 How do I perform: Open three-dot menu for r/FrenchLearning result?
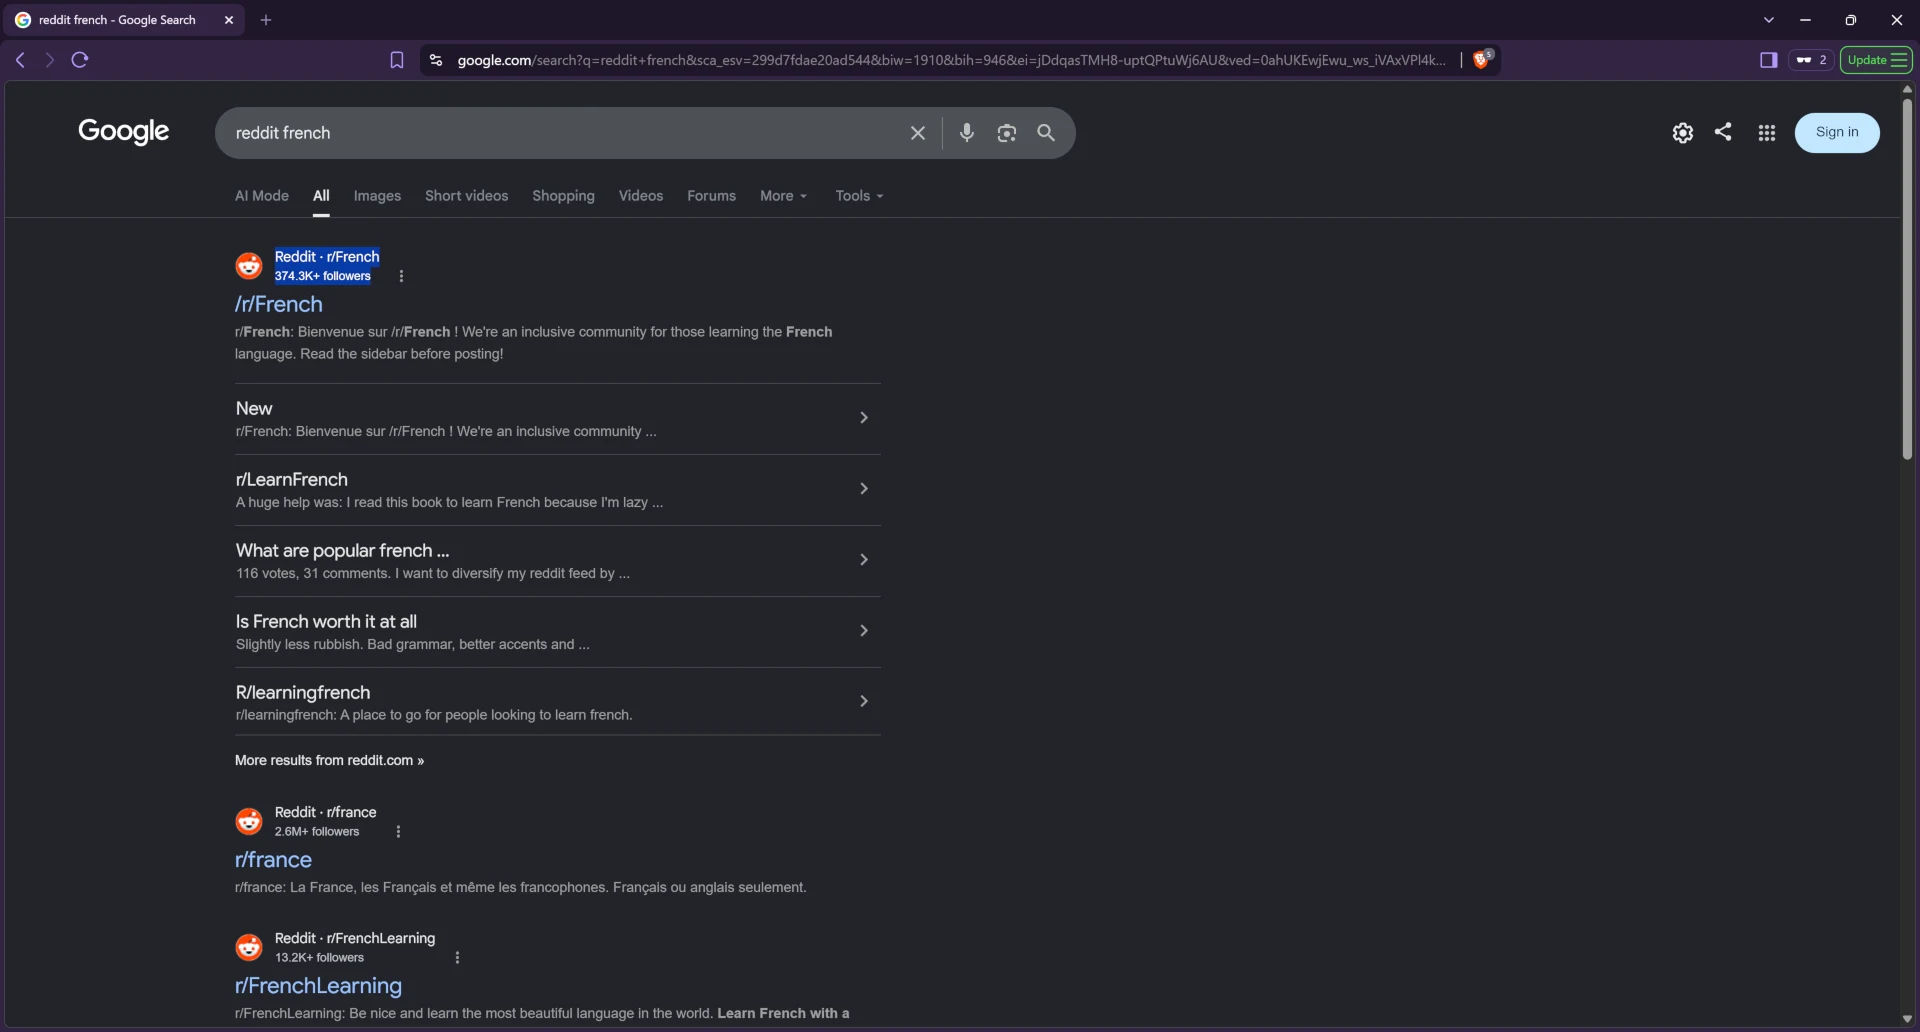point(457,958)
